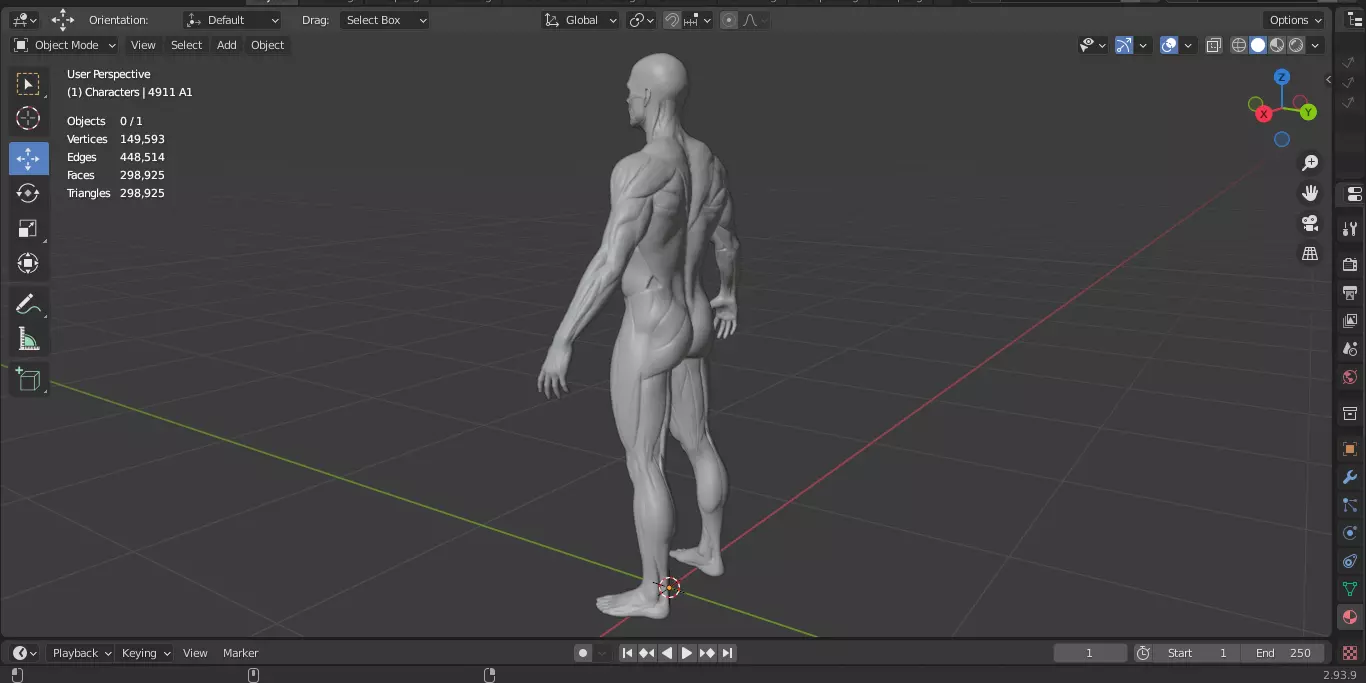This screenshot has width=1366, height=683.
Task: Activate the Cursor tool
Action: 28,119
